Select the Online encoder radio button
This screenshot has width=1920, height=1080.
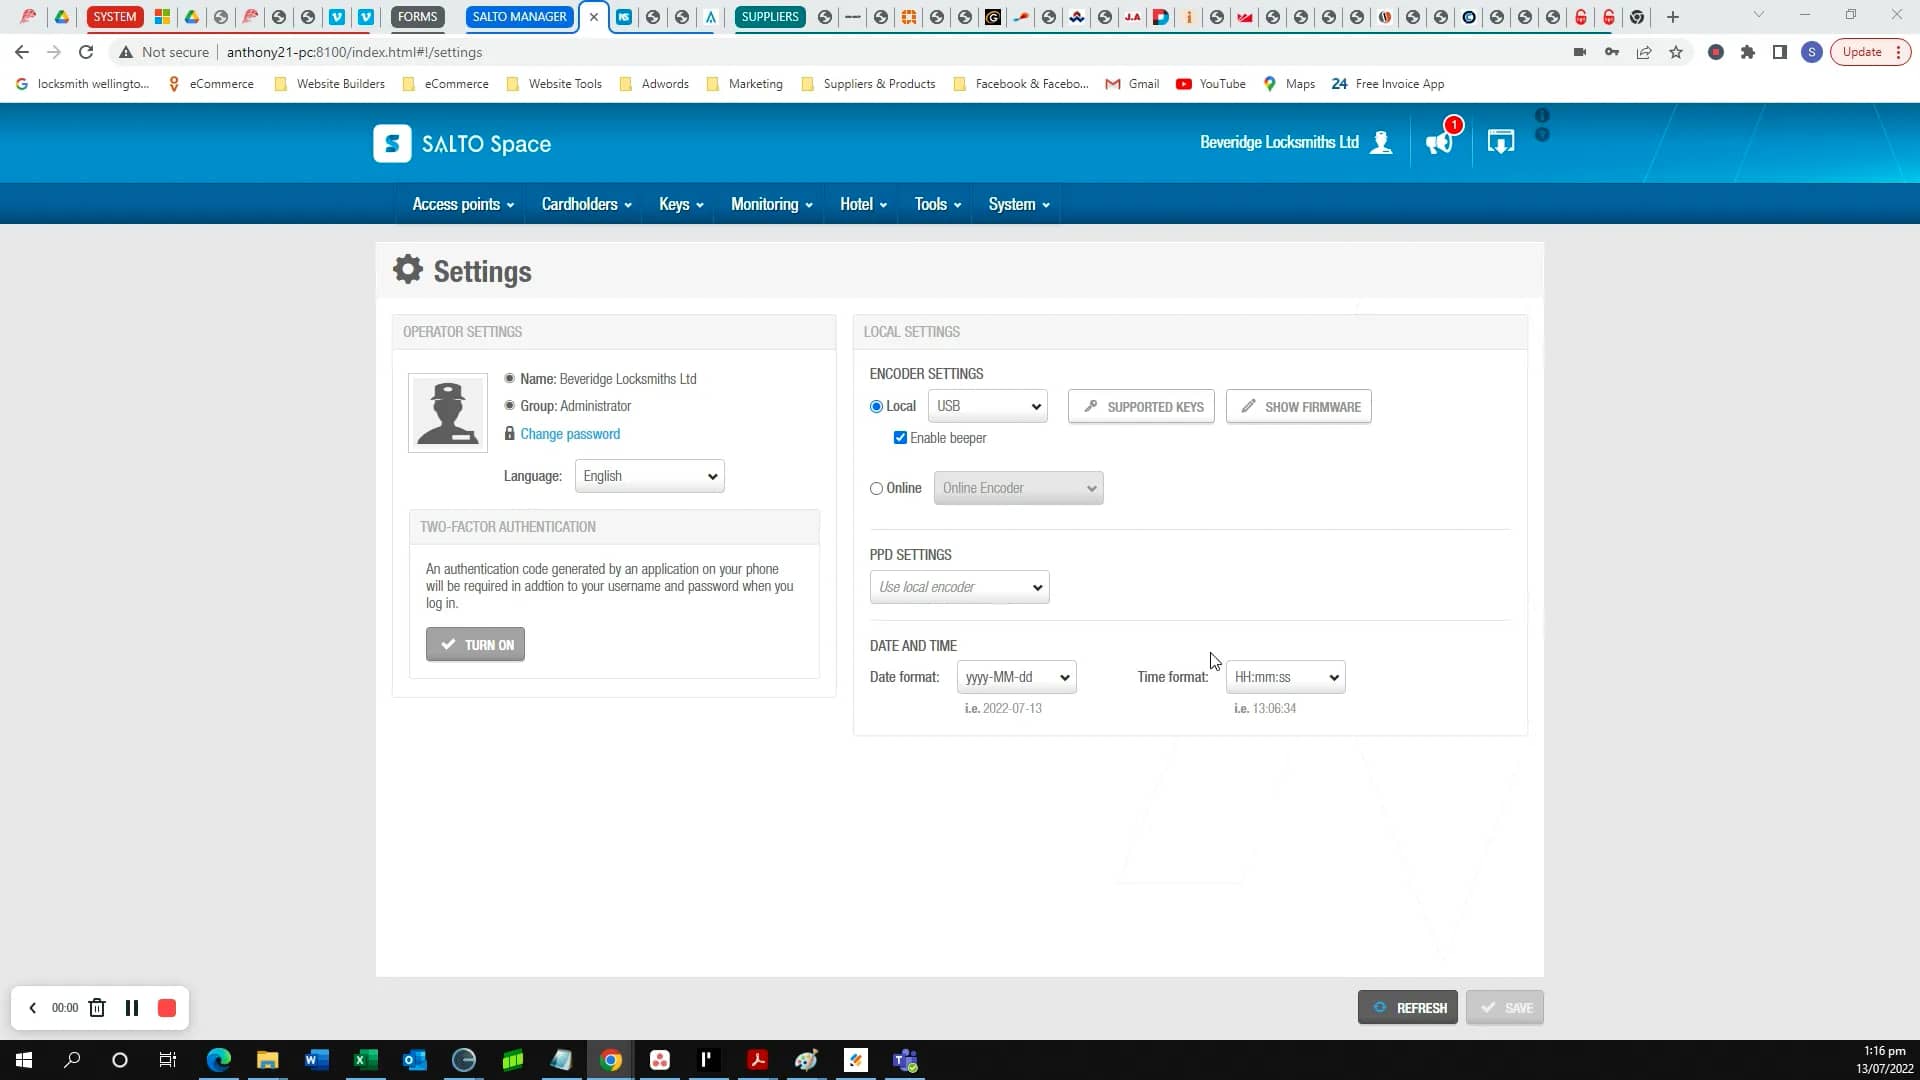875,488
